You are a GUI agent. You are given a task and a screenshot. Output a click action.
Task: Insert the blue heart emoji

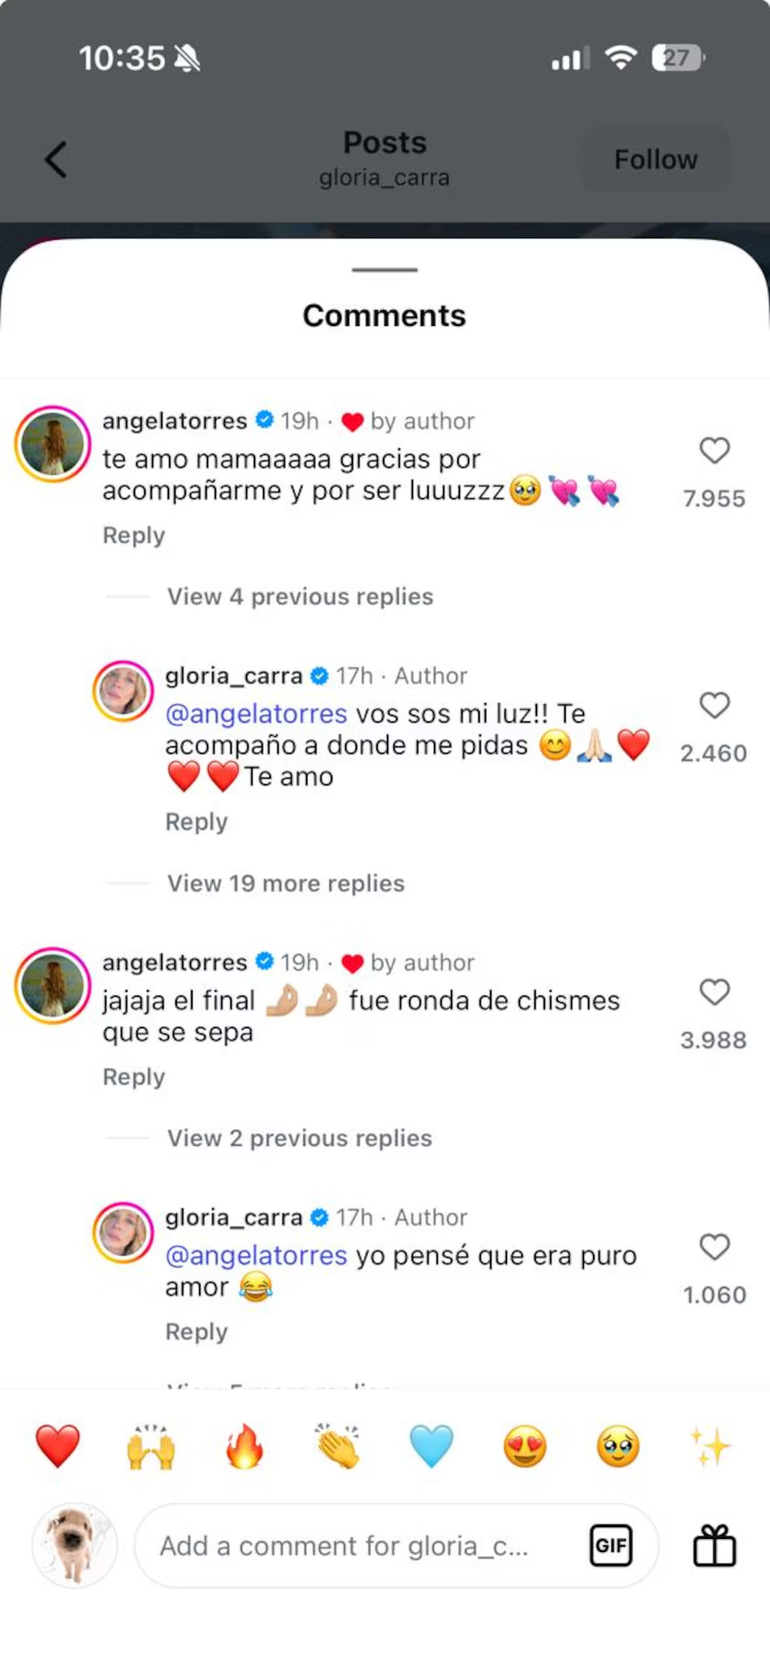431,1447
